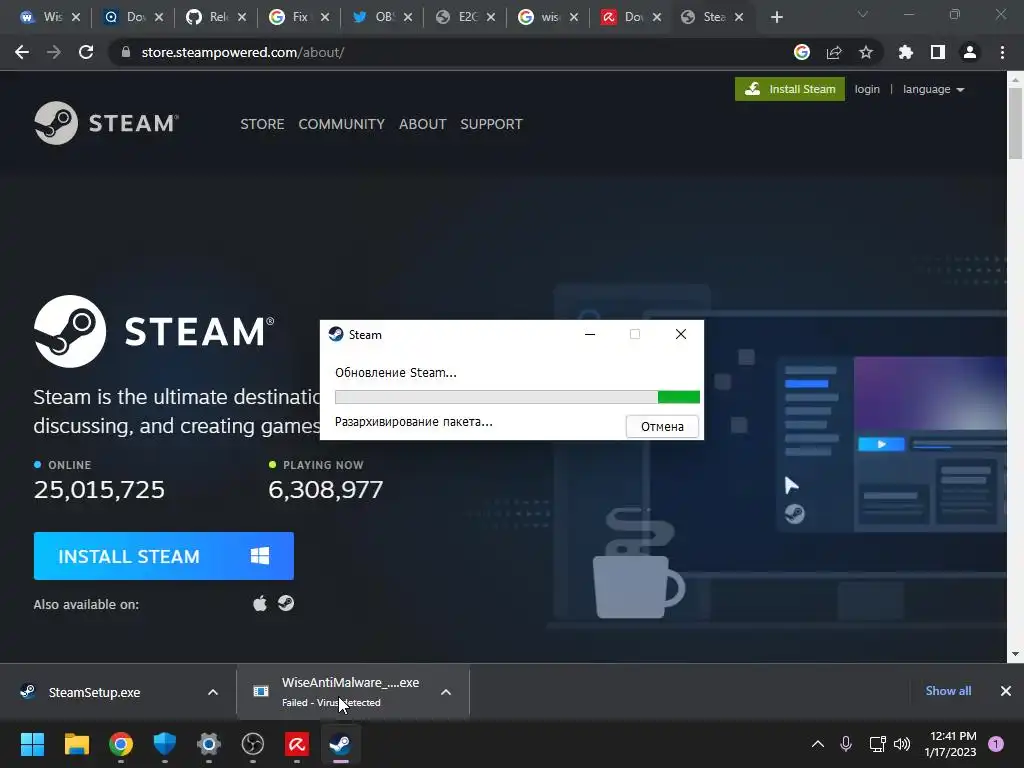
Task: Click the login link
Action: coord(867,89)
